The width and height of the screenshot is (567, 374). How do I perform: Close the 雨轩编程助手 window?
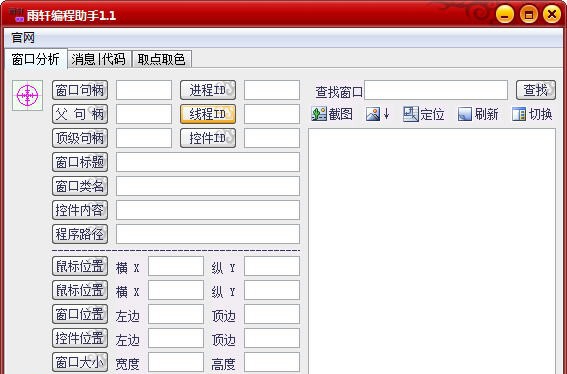click(552, 14)
